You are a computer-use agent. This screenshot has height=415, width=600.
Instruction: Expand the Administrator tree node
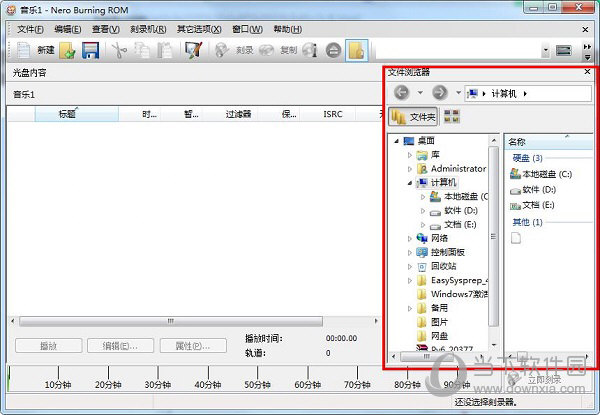pyautogui.click(x=410, y=169)
